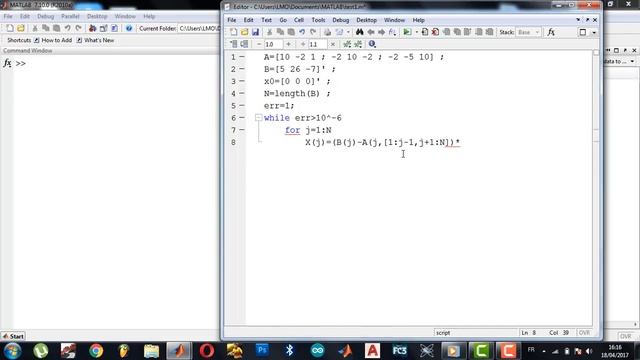The image size is (640, 360).
Task: Open the Opera browser from the taskbar
Action: pos(207,351)
